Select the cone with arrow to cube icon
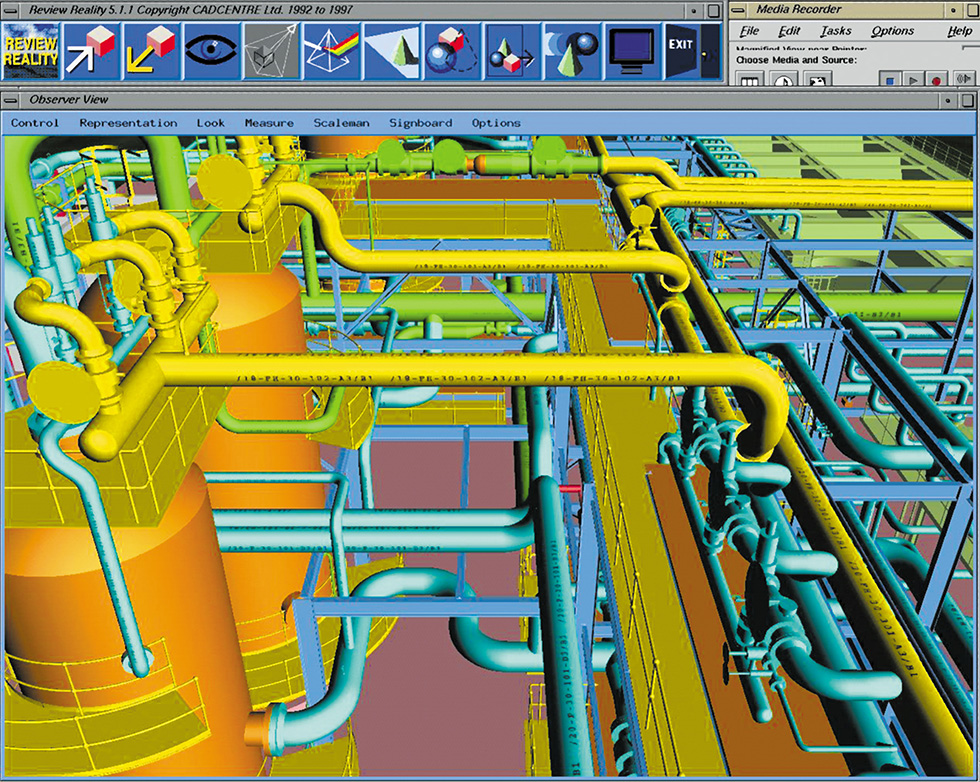The width and height of the screenshot is (980, 782). [x=511, y=50]
